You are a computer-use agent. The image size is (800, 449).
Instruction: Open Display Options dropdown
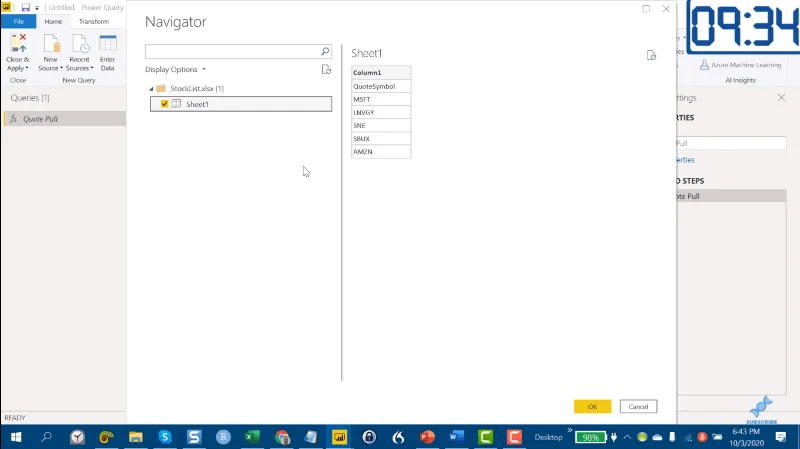tap(175, 69)
